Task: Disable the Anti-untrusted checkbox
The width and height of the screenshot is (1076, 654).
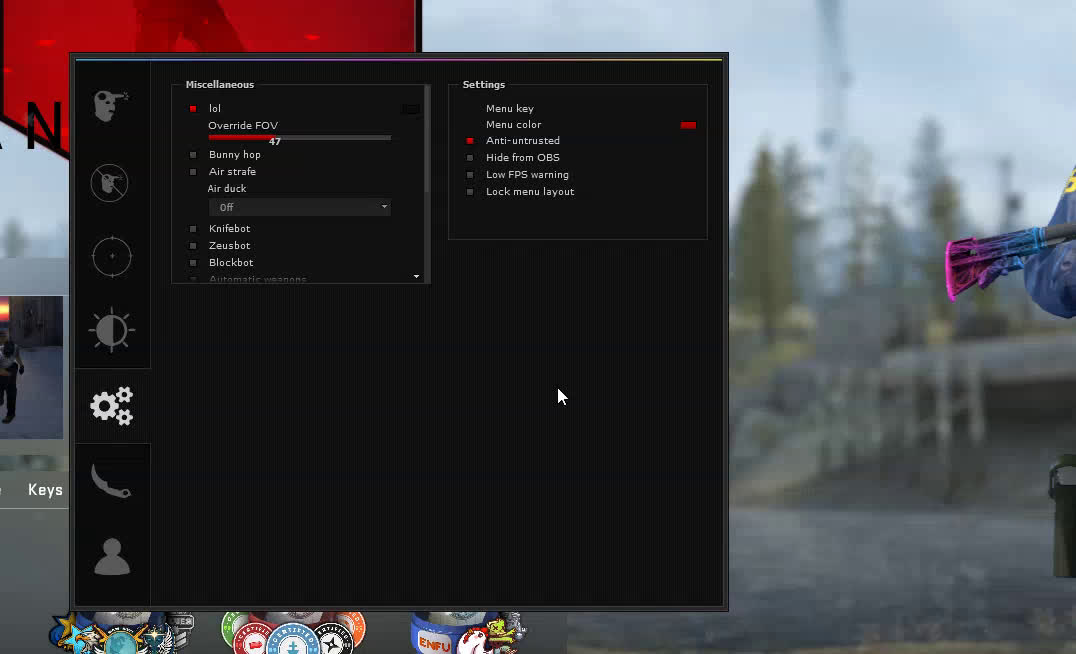Action: pos(470,141)
